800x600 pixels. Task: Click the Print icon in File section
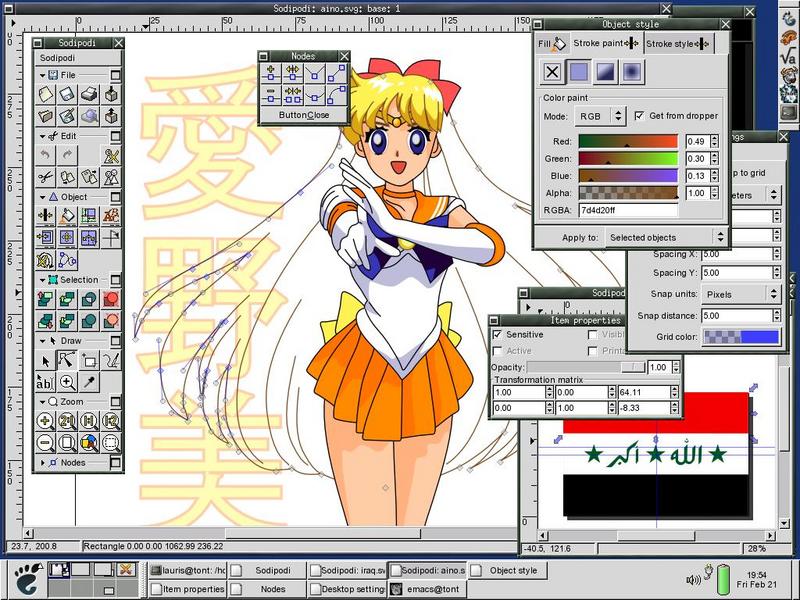click(89, 94)
